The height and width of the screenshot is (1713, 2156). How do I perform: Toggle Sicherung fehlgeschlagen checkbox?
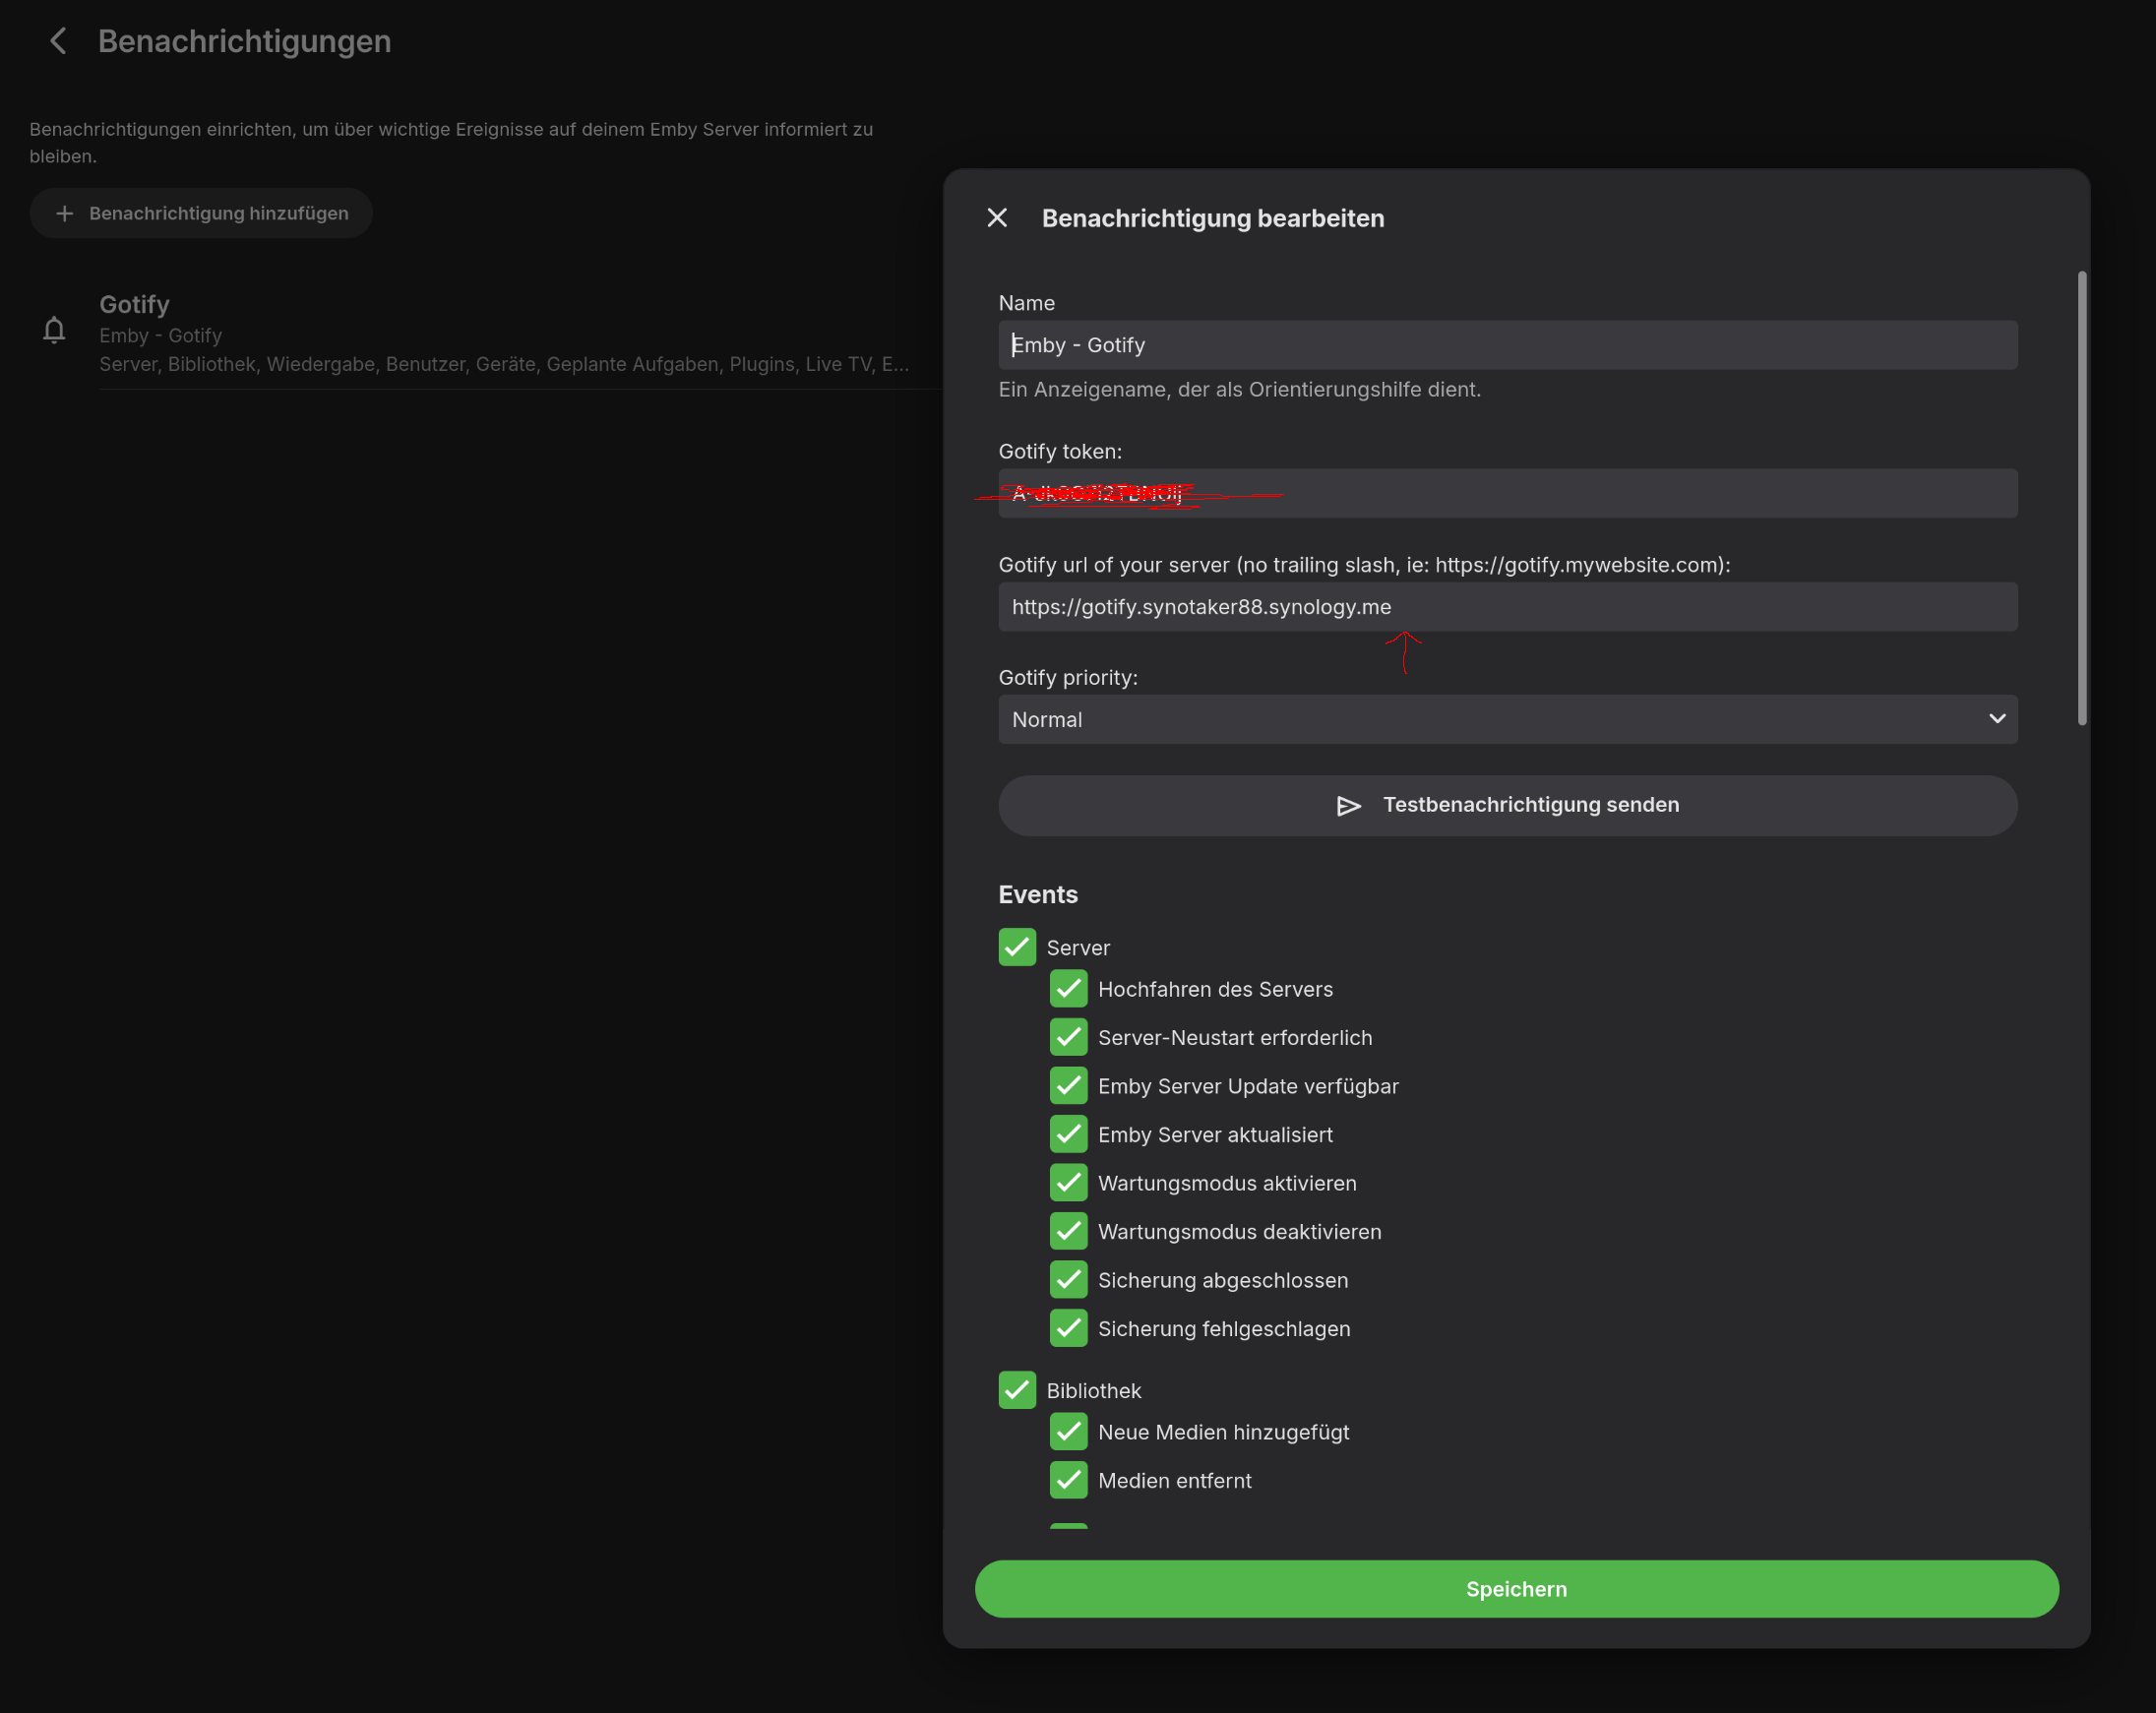[1068, 1328]
